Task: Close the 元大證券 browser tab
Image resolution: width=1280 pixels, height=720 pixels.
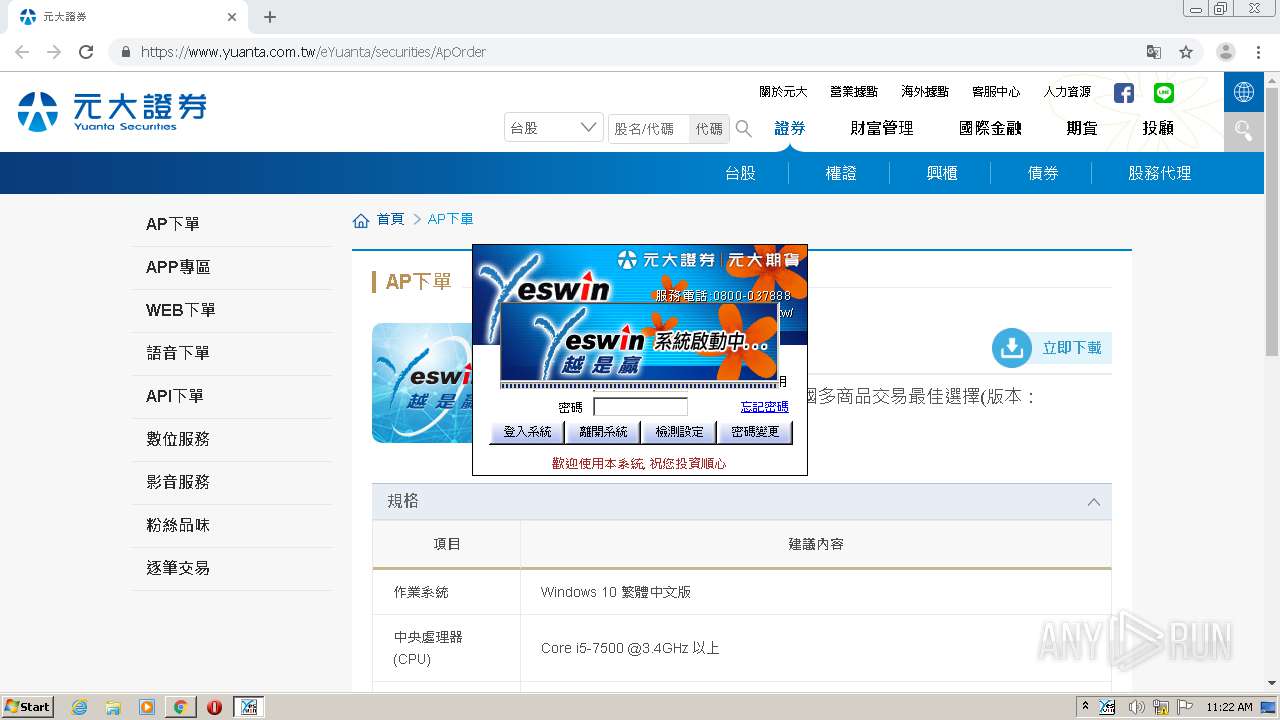Action: pos(232,17)
